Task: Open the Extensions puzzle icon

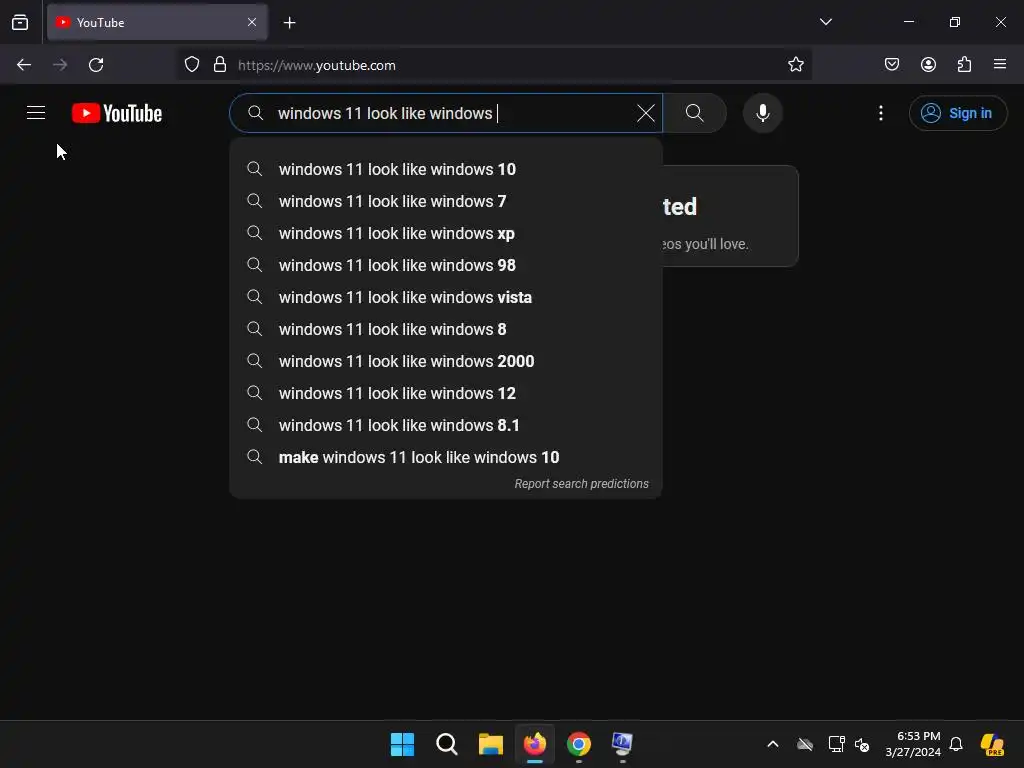Action: point(964,65)
